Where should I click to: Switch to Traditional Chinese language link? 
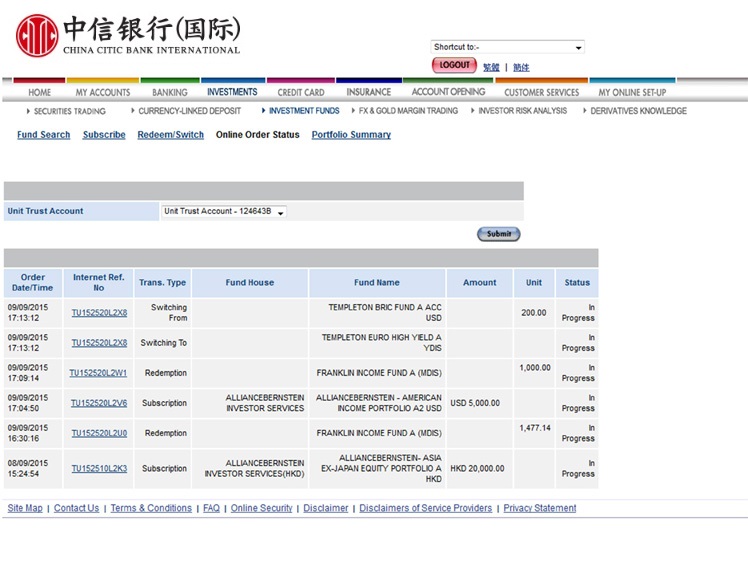(491, 67)
